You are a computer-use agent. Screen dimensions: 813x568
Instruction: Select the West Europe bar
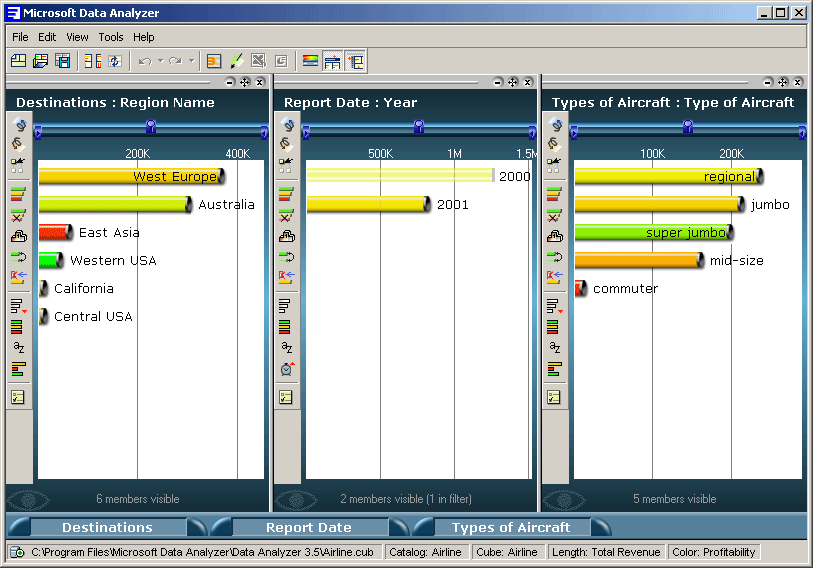point(132,176)
